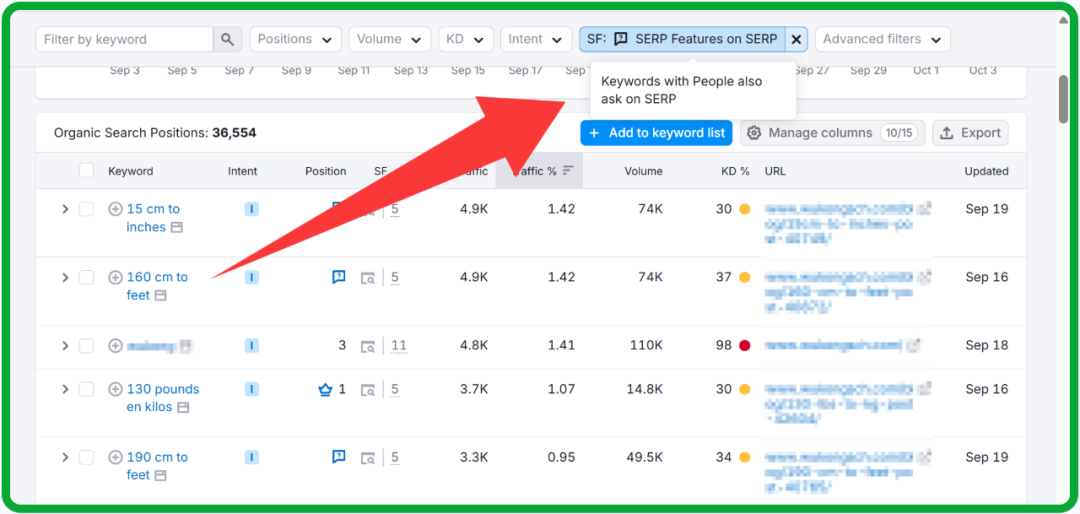
Task: Click the crown featured snippet icon
Action: pos(324,390)
